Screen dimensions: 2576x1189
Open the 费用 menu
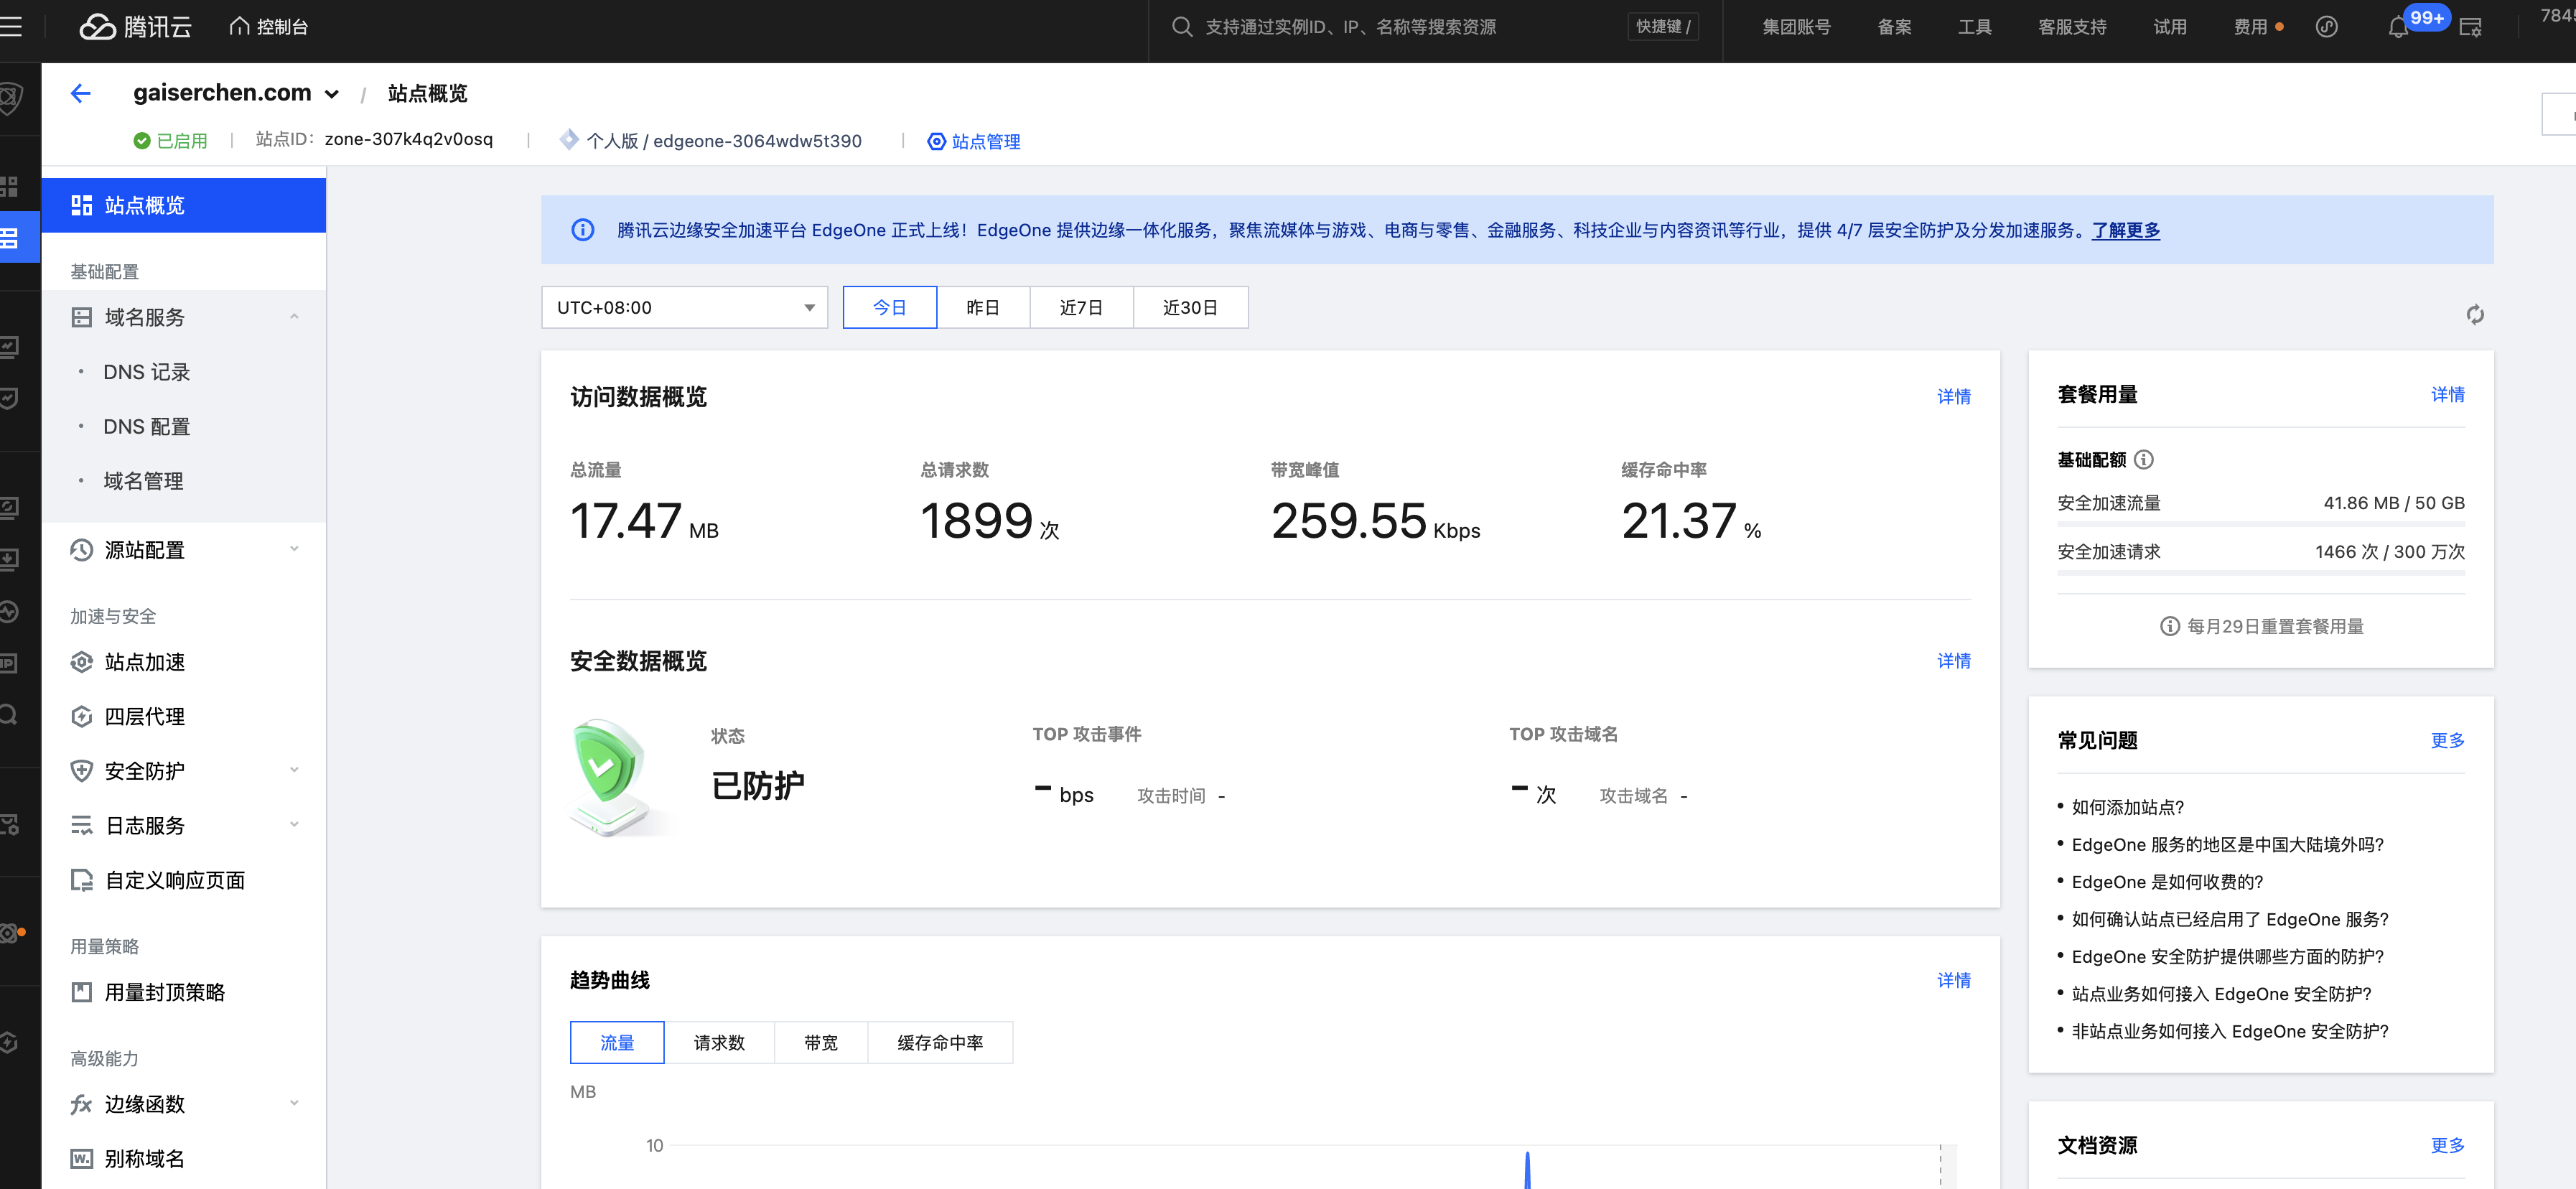tap(2250, 27)
